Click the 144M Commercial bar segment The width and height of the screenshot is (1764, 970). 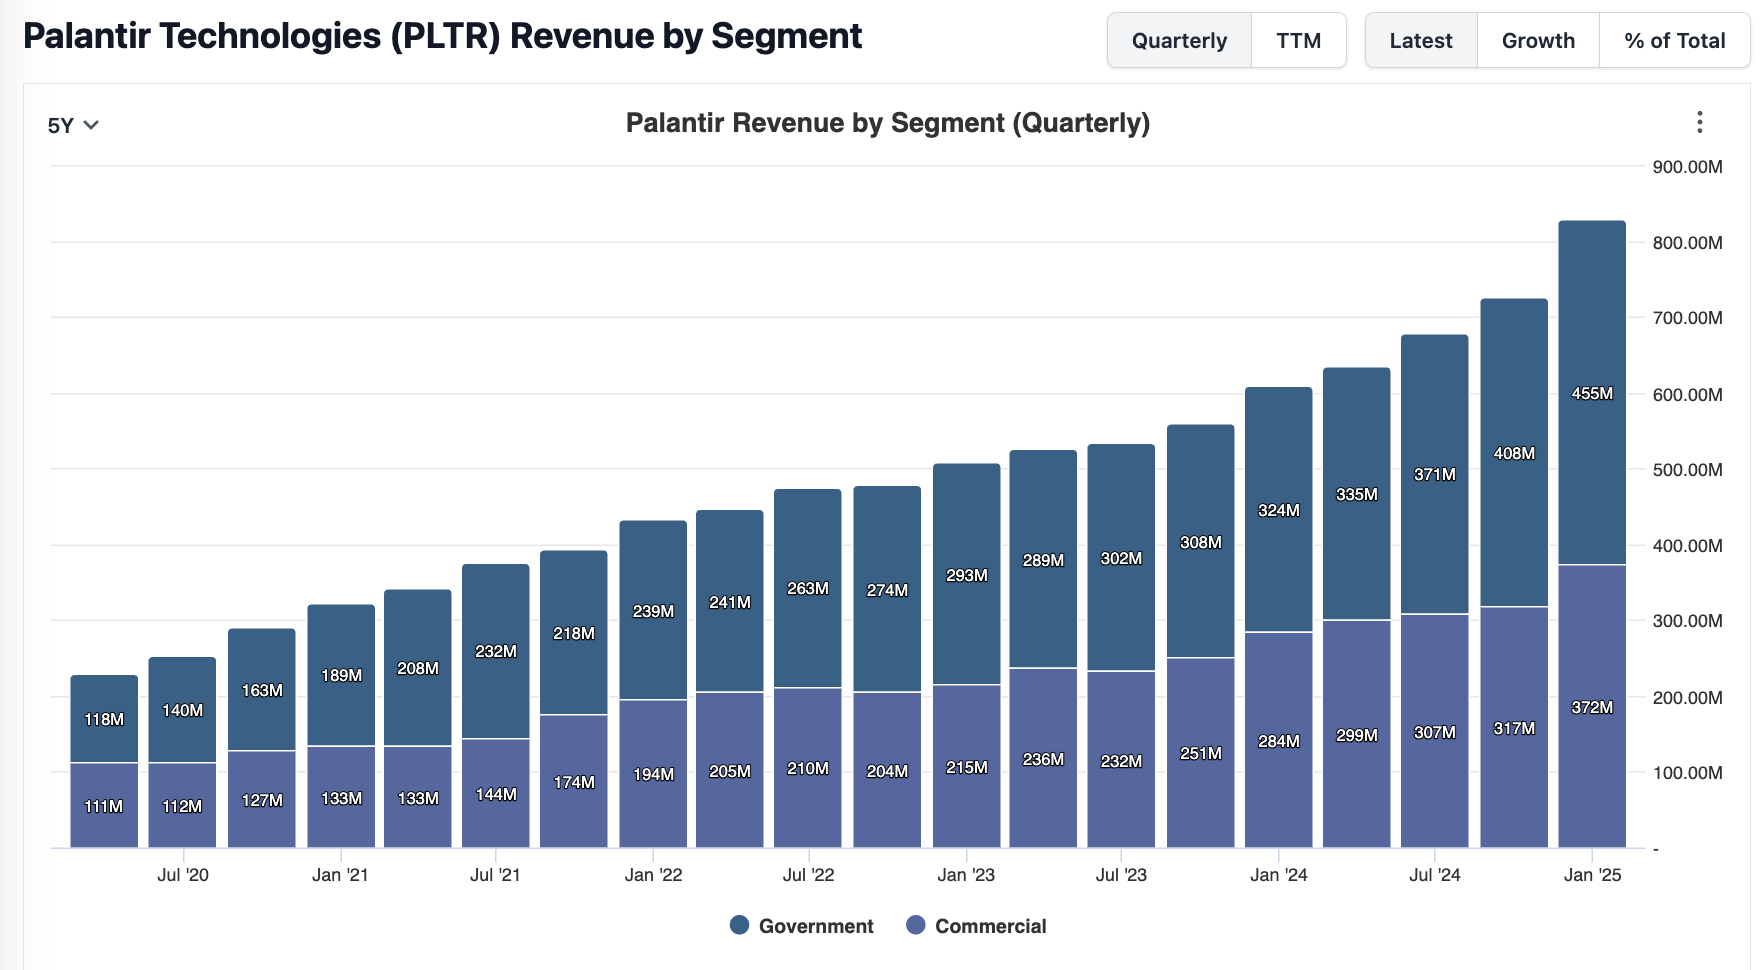(496, 794)
